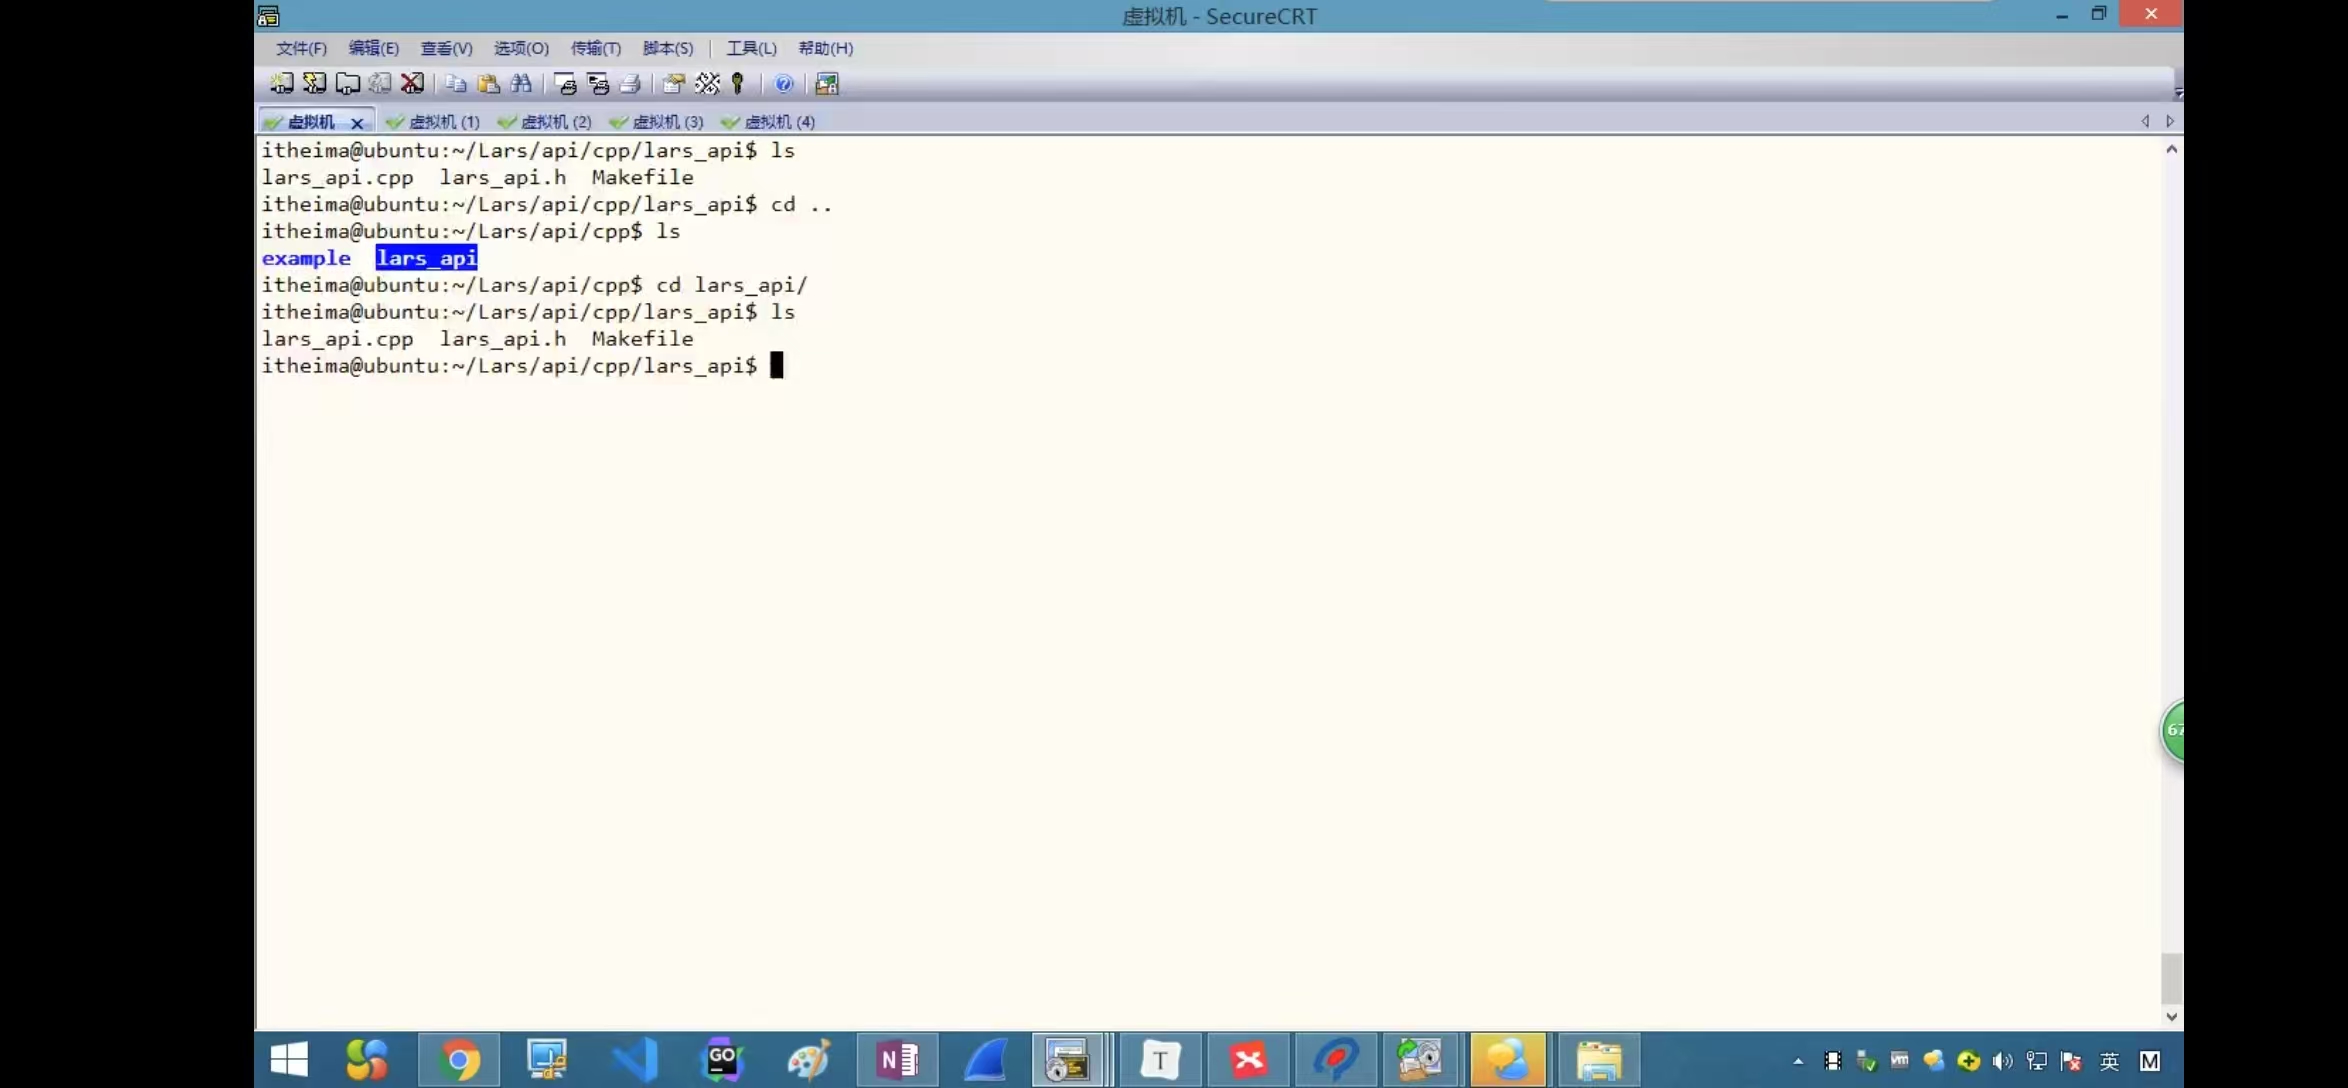The height and width of the screenshot is (1088, 2348).
Task: Open the 文件(F) menu
Action: tap(301, 48)
